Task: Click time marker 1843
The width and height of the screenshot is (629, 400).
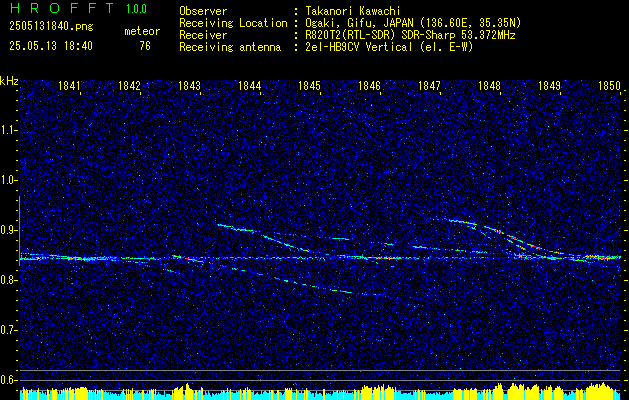Action: (189, 86)
